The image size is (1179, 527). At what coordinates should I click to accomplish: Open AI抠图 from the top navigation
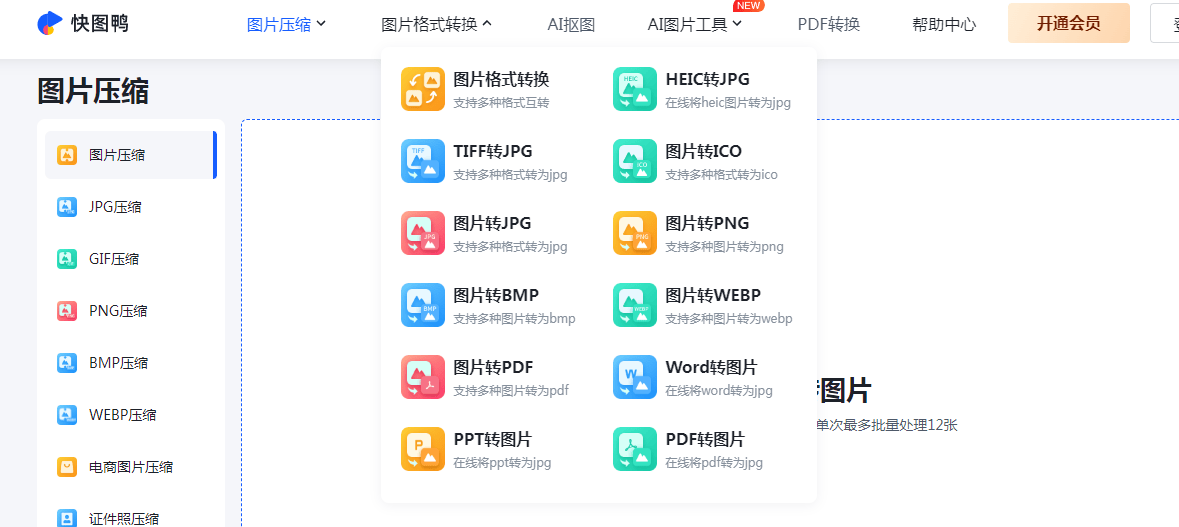click(571, 24)
